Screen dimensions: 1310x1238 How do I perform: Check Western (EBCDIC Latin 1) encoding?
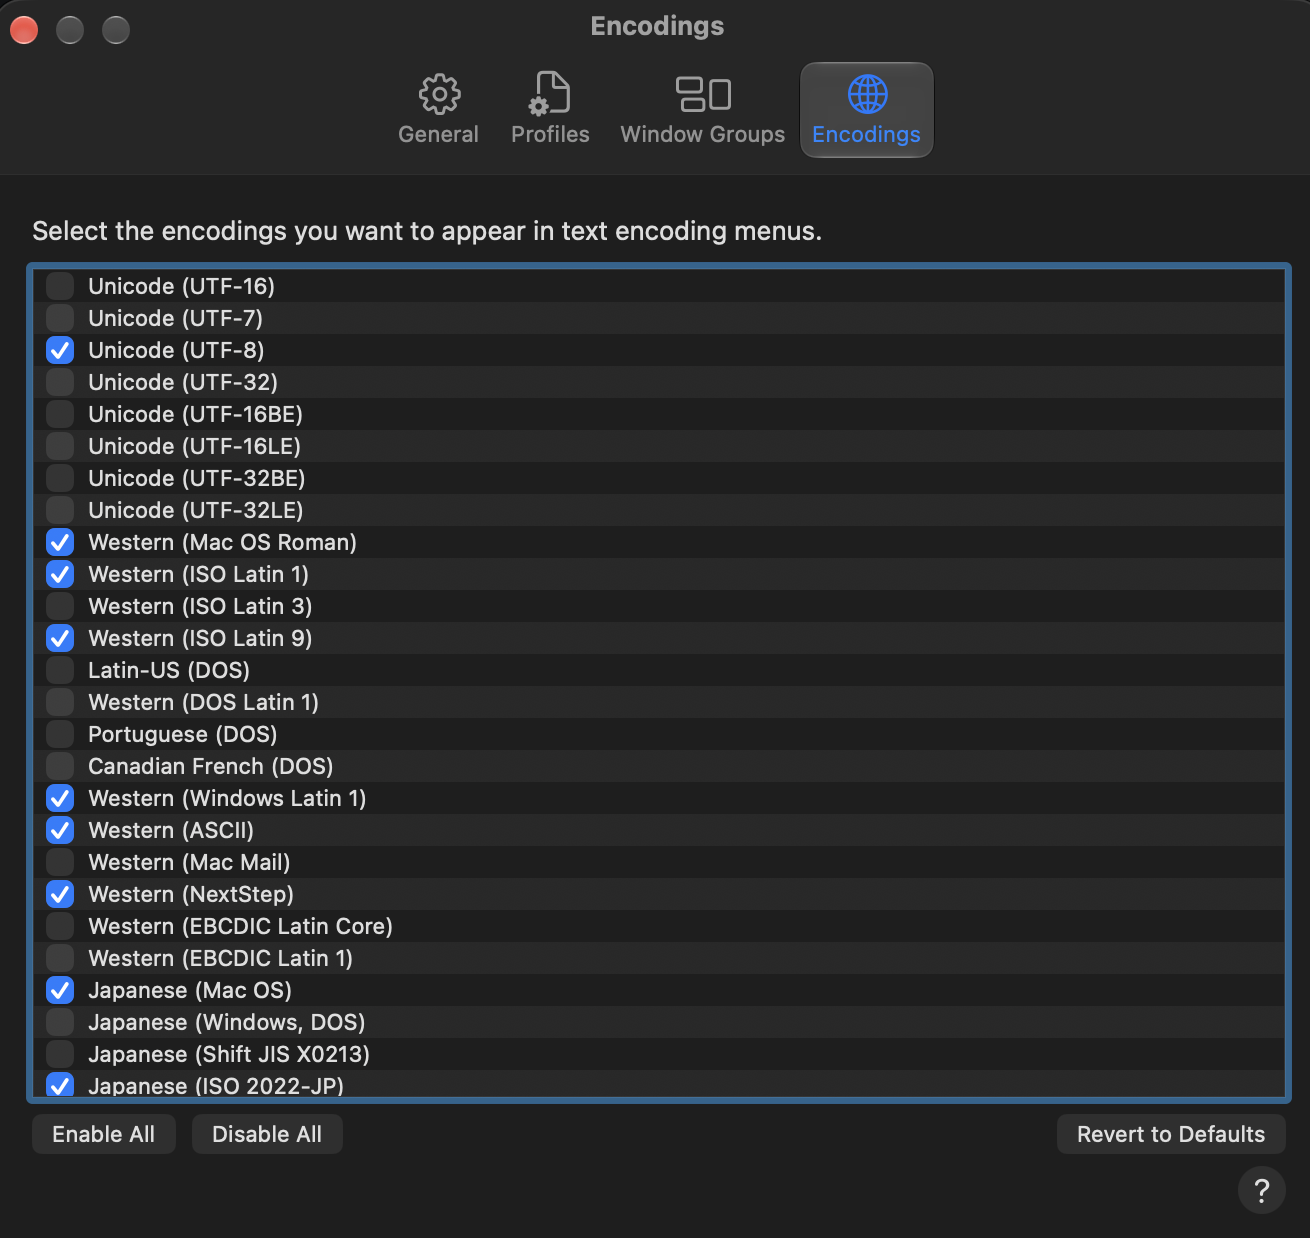click(60, 958)
